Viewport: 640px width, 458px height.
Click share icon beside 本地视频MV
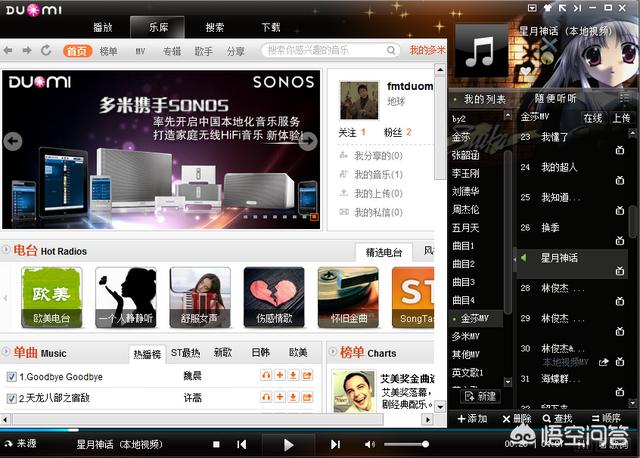(x=604, y=362)
